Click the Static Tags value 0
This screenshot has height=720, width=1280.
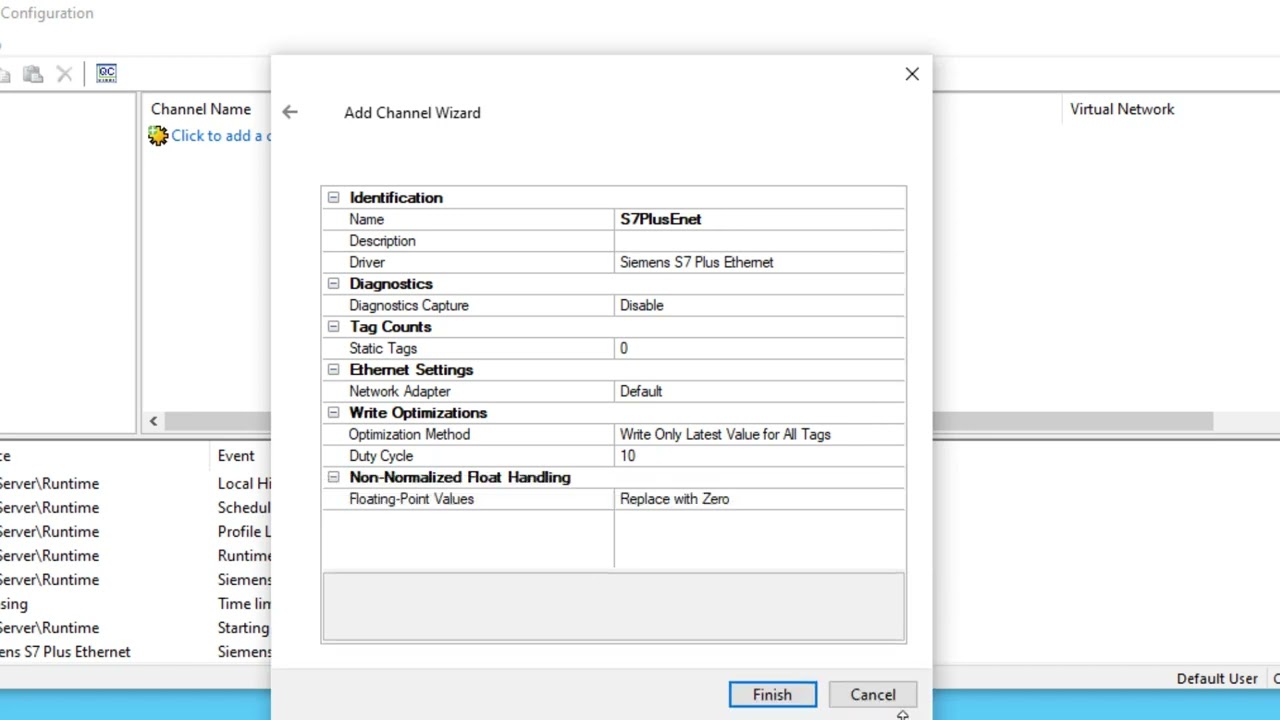pyautogui.click(x=760, y=349)
